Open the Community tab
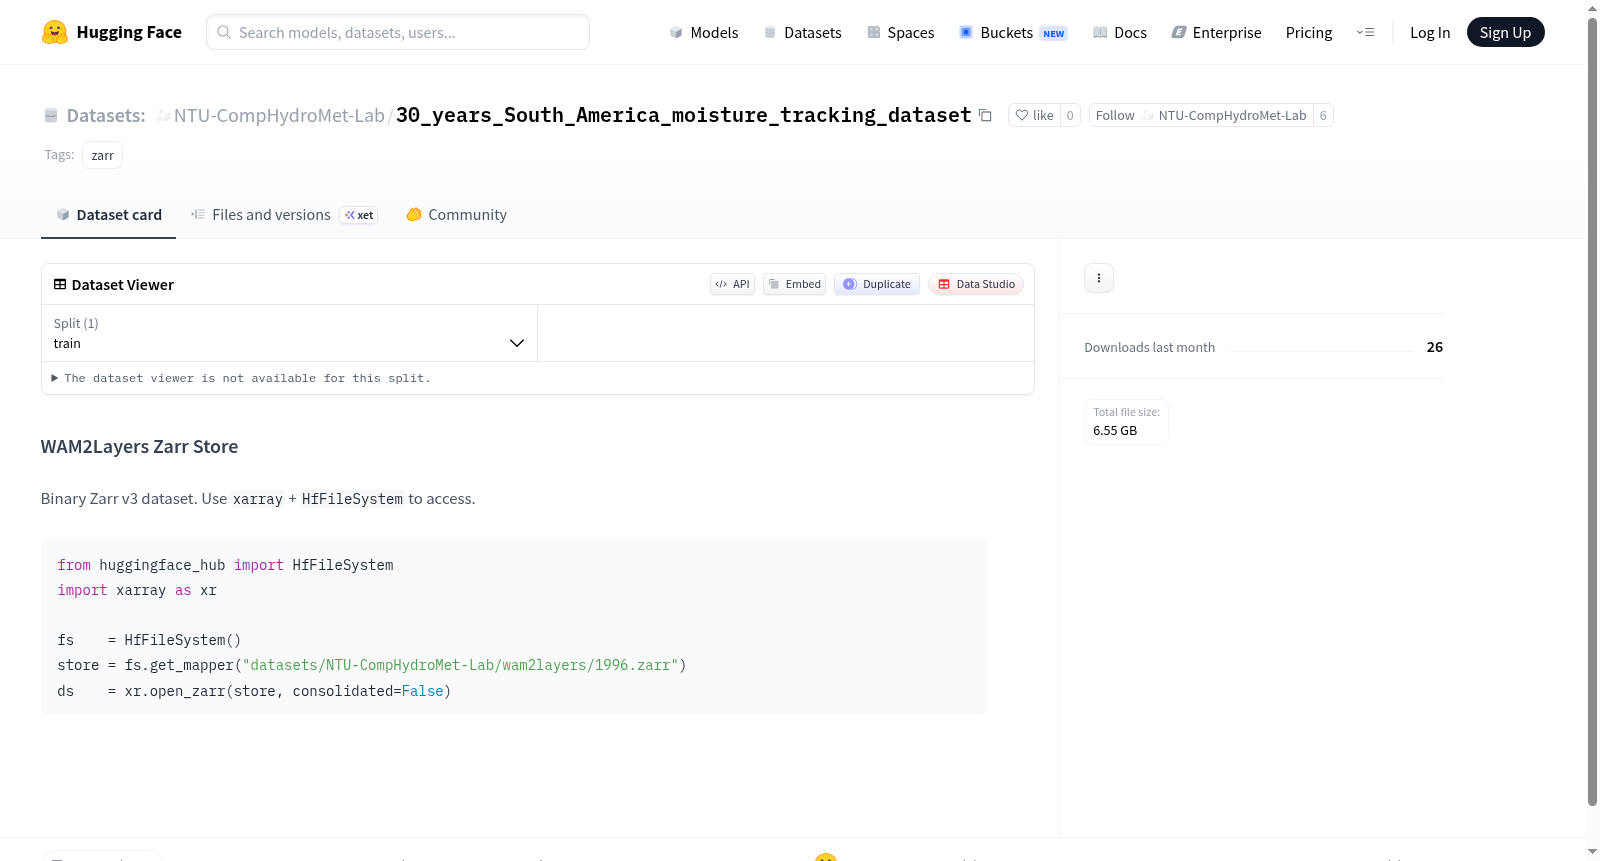This screenshot has height=861, width=1600. point(456,215)
